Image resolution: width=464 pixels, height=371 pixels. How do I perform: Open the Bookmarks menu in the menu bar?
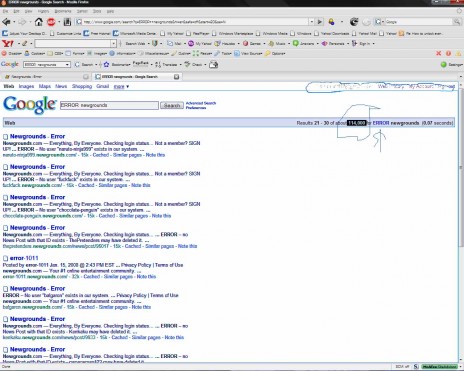63,11
